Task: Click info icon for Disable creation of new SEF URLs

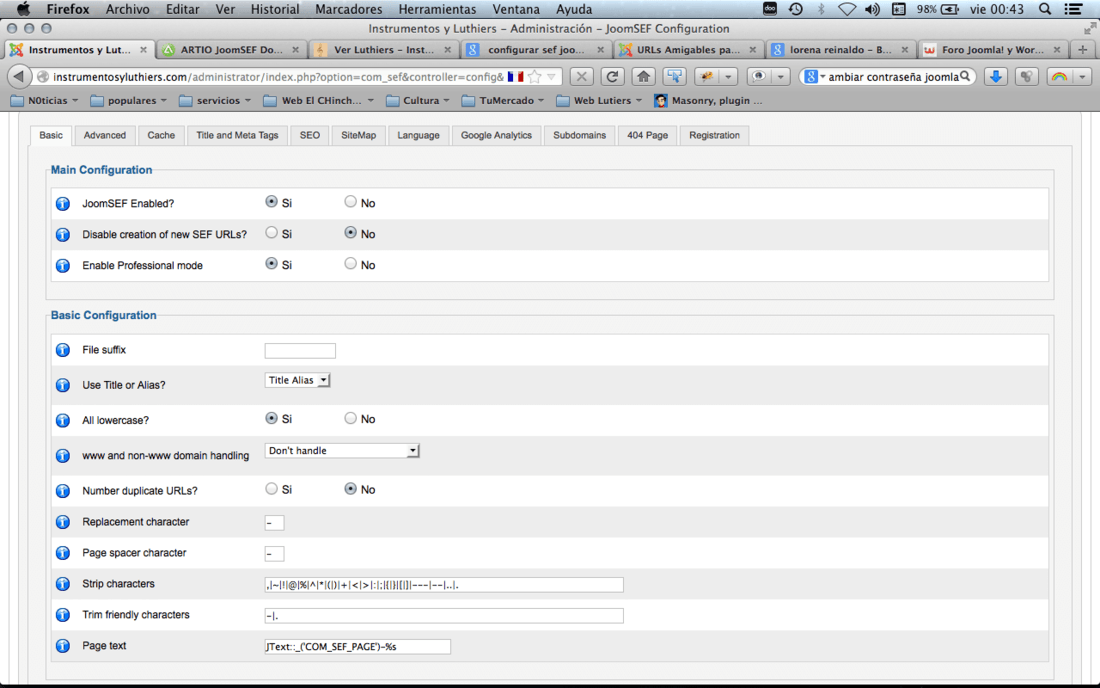Action: click(x=63, y=234)
